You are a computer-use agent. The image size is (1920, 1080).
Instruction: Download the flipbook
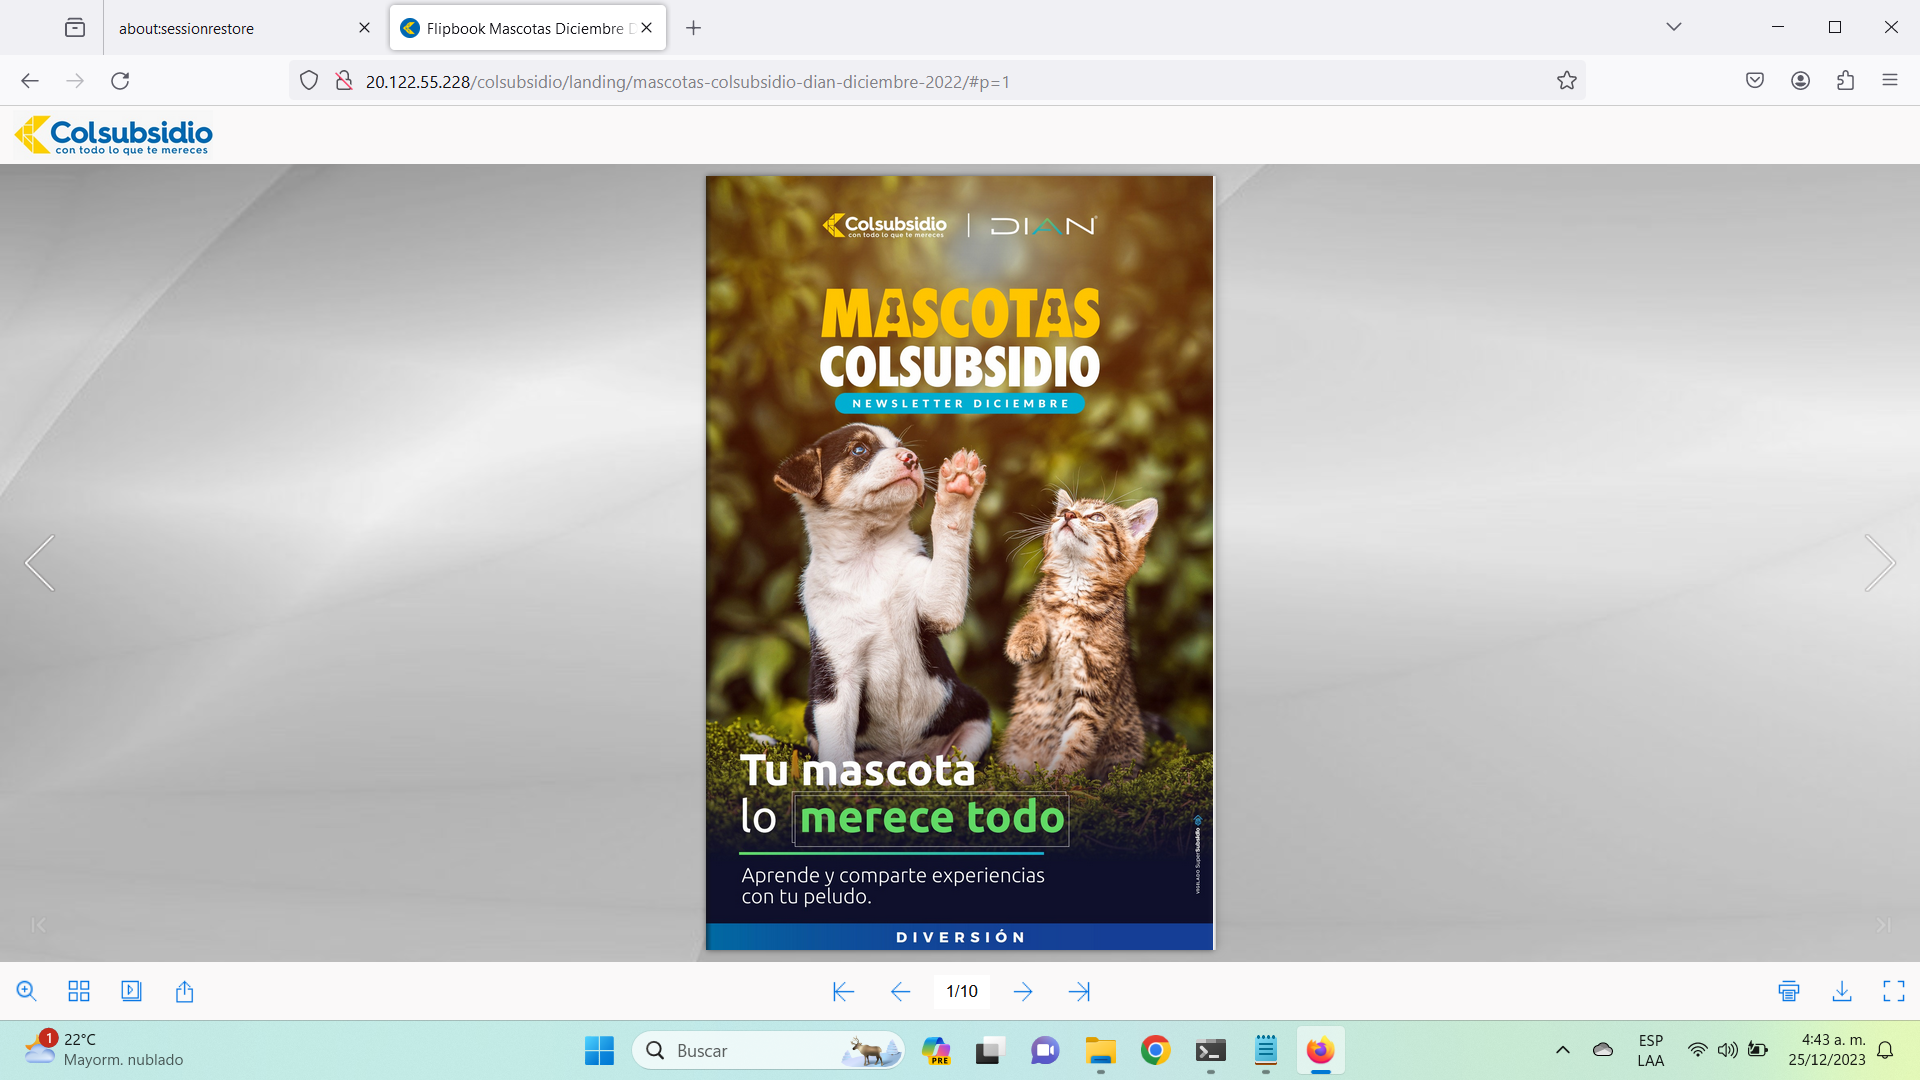(x=1841, y=991)
